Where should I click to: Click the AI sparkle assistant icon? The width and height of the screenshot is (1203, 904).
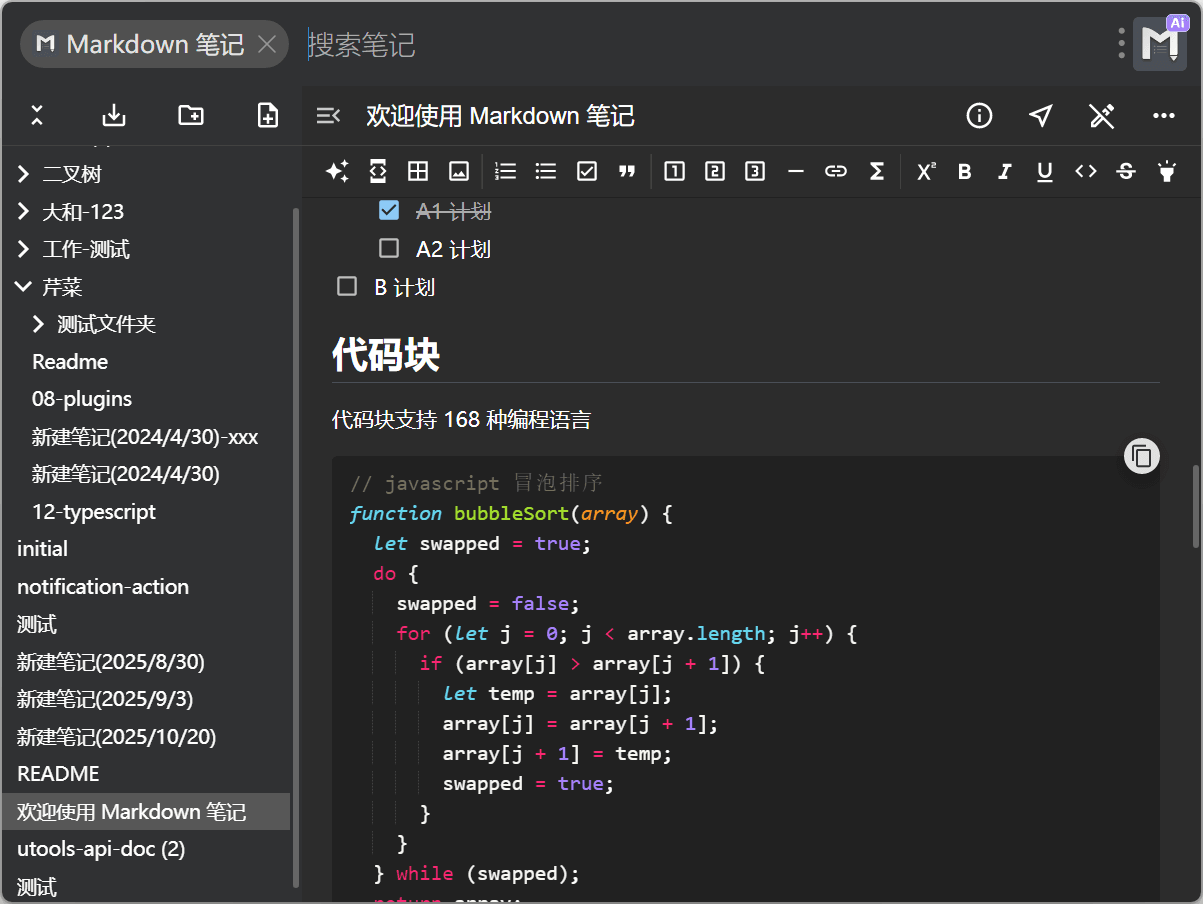(x=337, y=171)
